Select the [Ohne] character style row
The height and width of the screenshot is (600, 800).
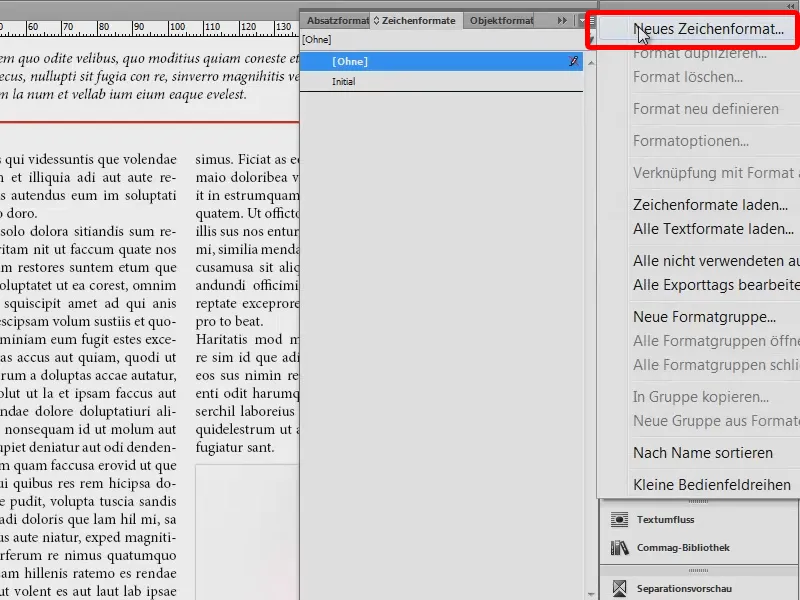[441, 61]
